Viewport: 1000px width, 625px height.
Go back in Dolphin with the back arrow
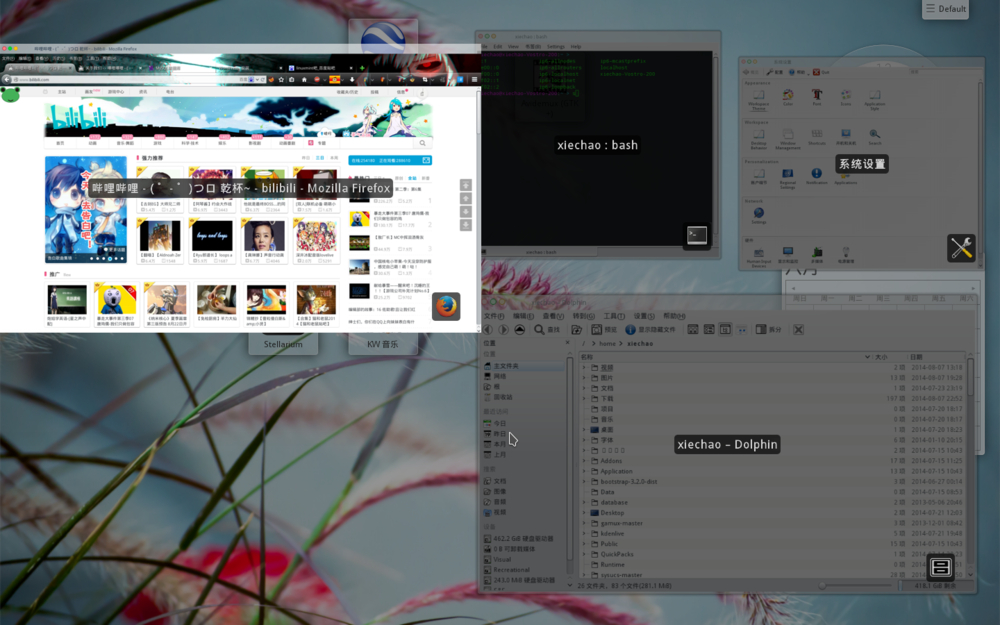tap(488, 330)
